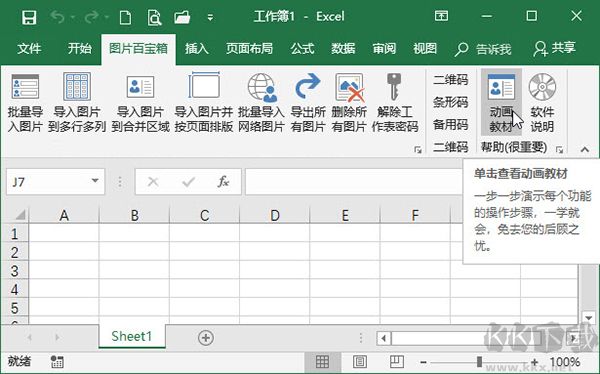
Task: Click the 告诉我 search box
Action: 483,49
